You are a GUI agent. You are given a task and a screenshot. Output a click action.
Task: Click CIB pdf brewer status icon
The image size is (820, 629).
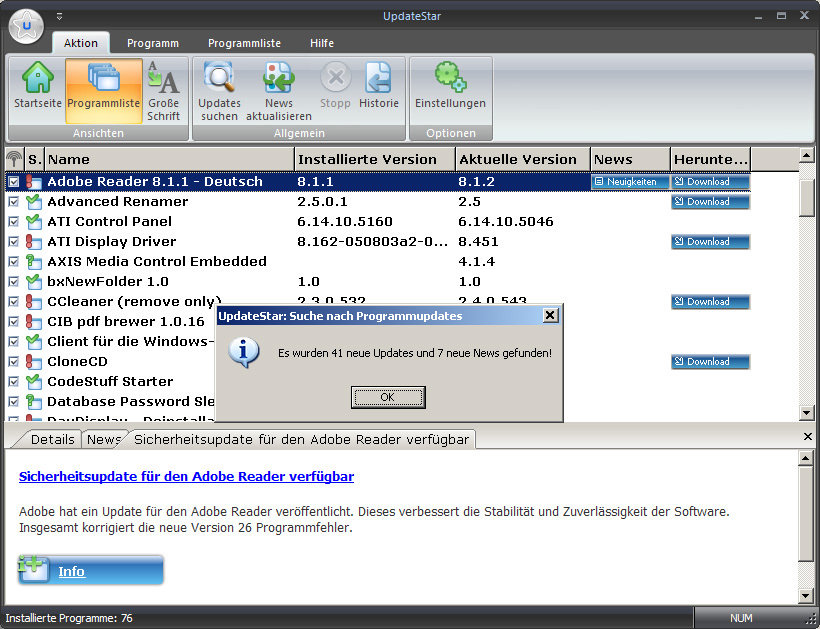pos(33,321)
